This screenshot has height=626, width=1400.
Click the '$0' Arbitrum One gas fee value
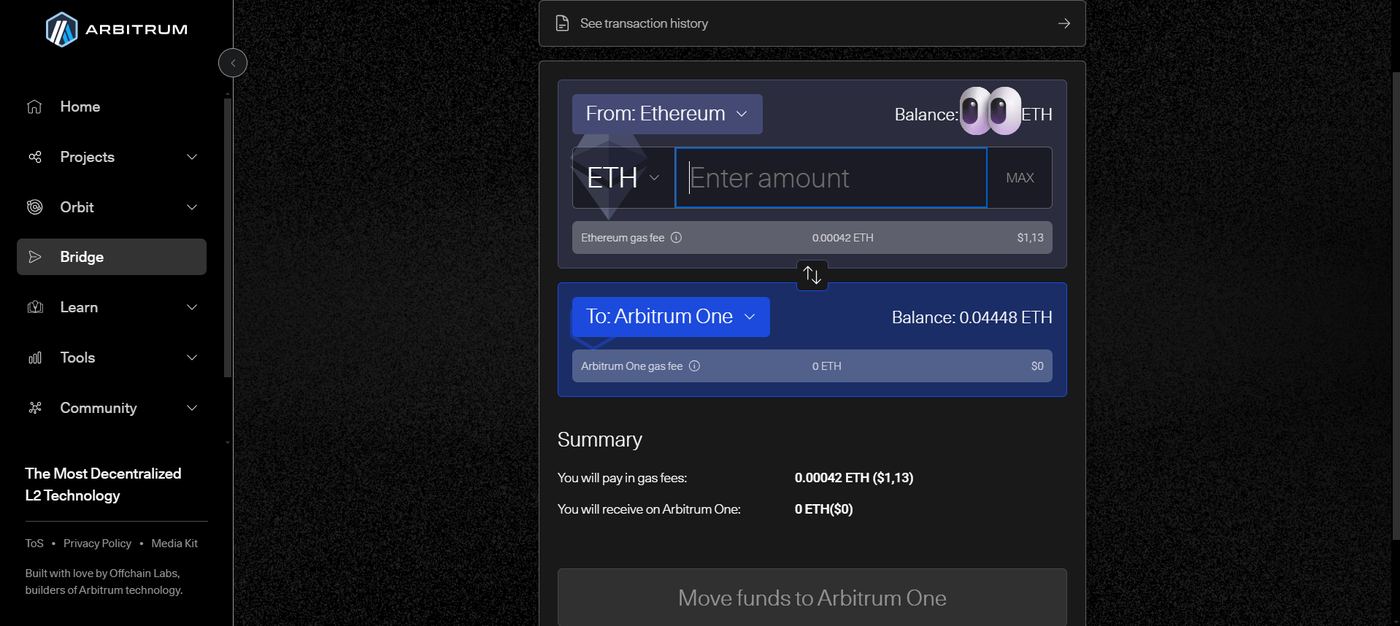1037,366
